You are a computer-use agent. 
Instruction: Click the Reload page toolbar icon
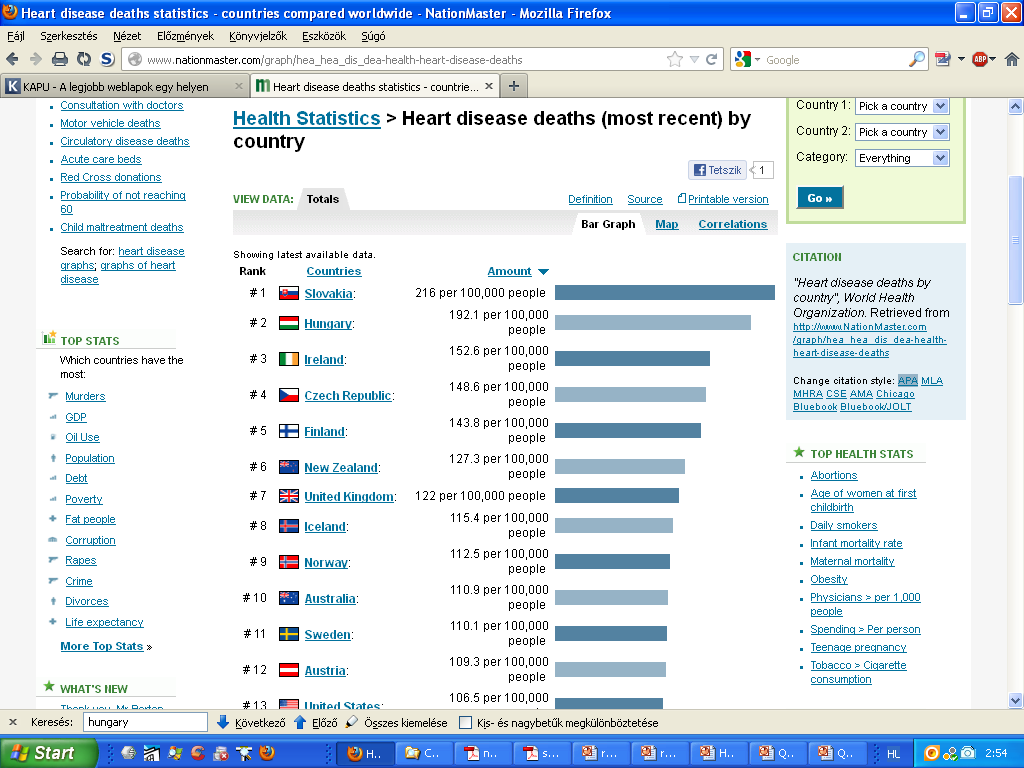(x=84, y=59)
